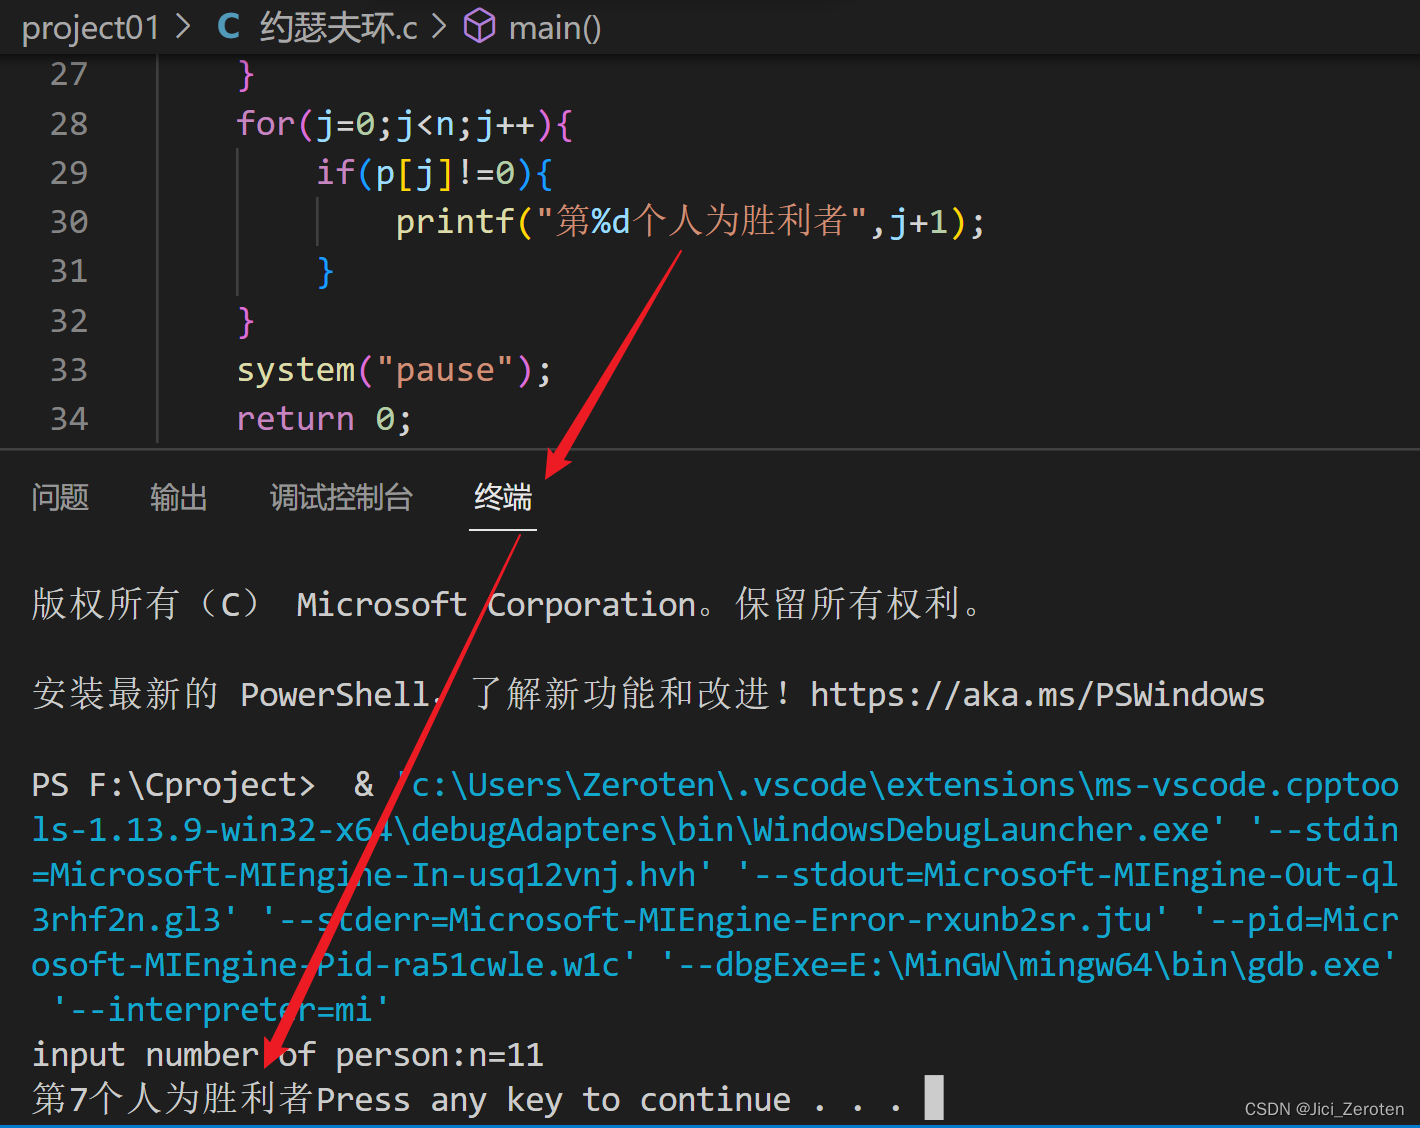The height and width of the screenshot is (1128, 1420).
Task: Open the 调试控制台 panel
Action: 341,498
